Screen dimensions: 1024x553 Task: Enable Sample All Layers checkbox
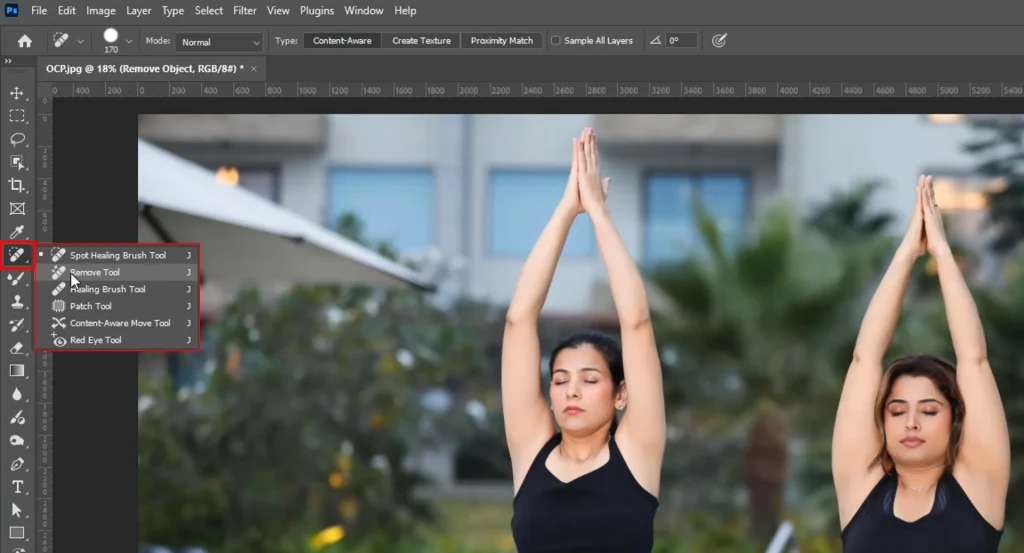[556, 40]
